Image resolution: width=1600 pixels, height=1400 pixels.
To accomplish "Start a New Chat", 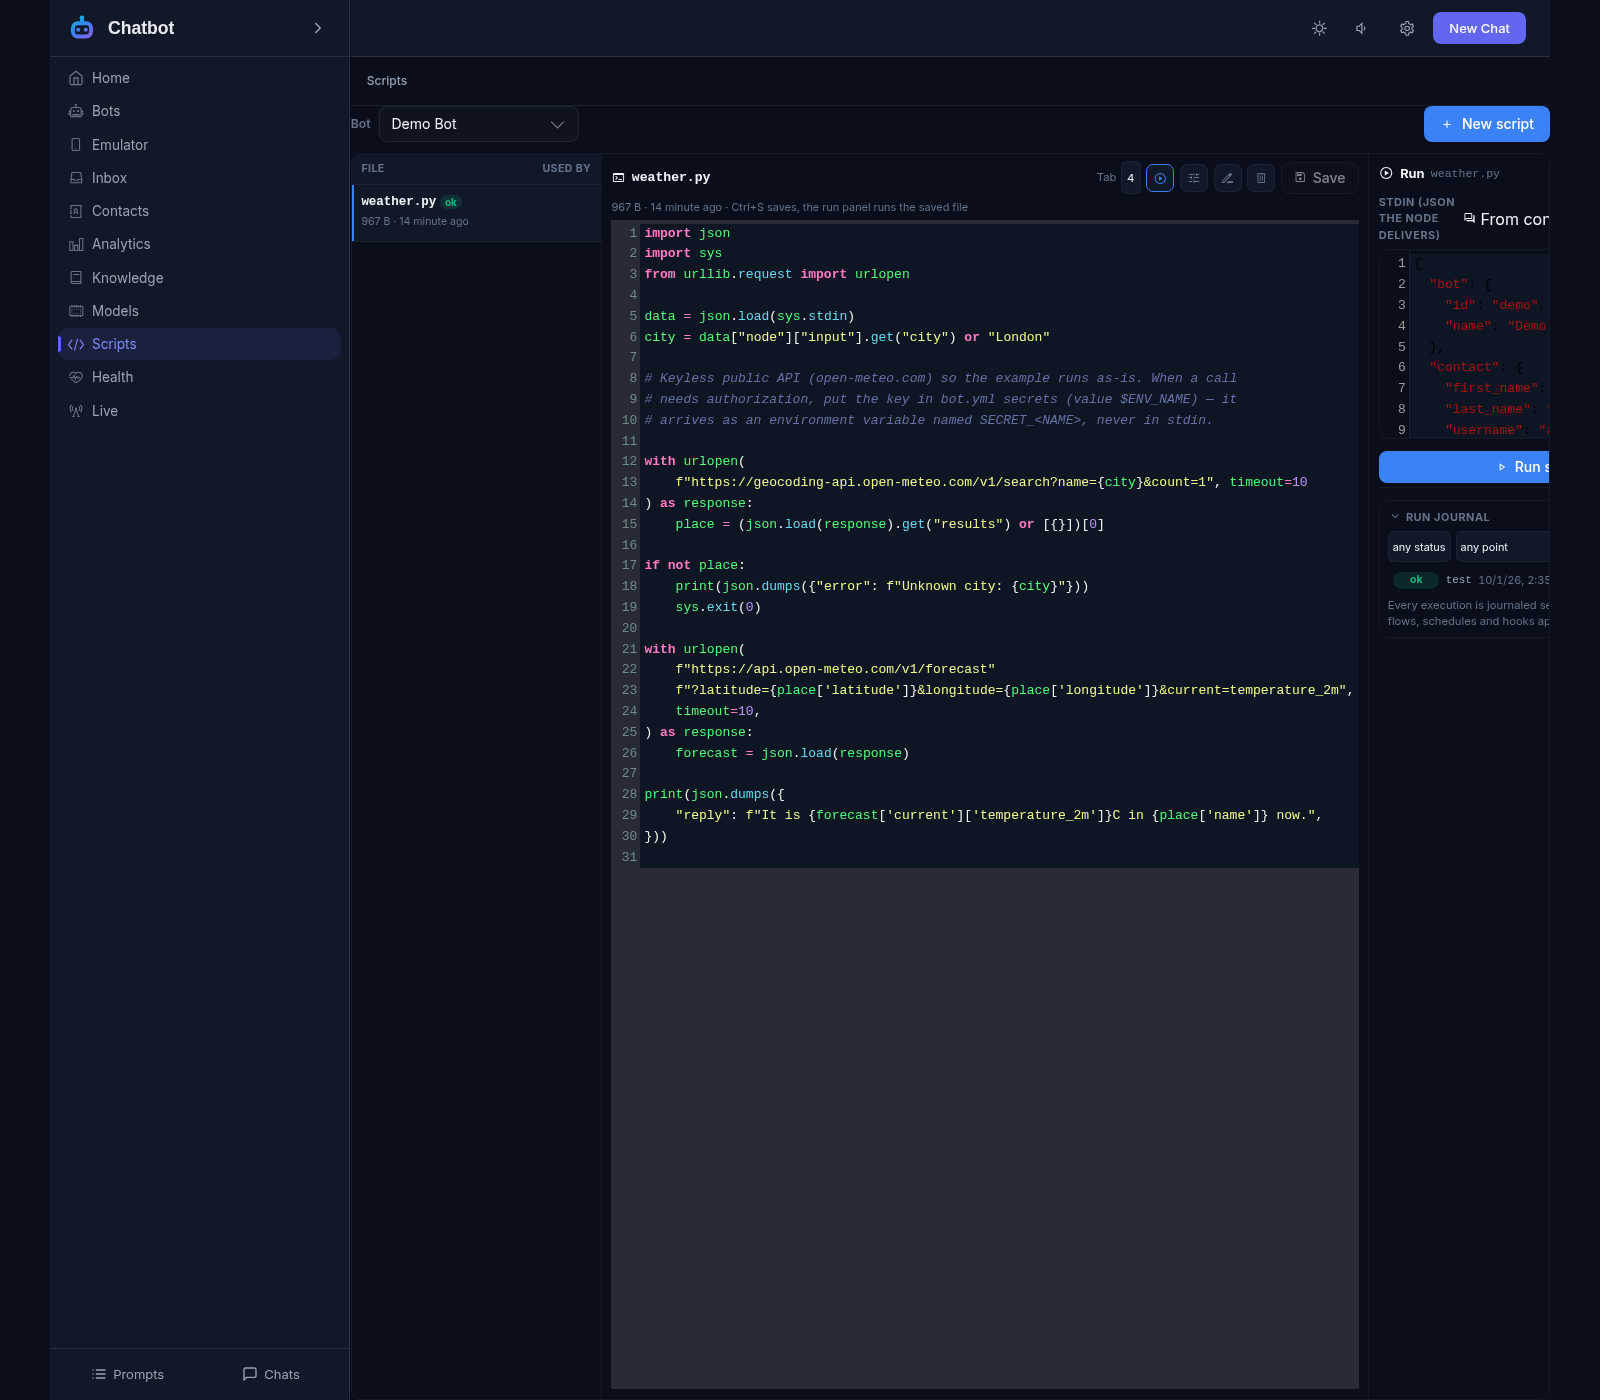I will (1479, 28).
